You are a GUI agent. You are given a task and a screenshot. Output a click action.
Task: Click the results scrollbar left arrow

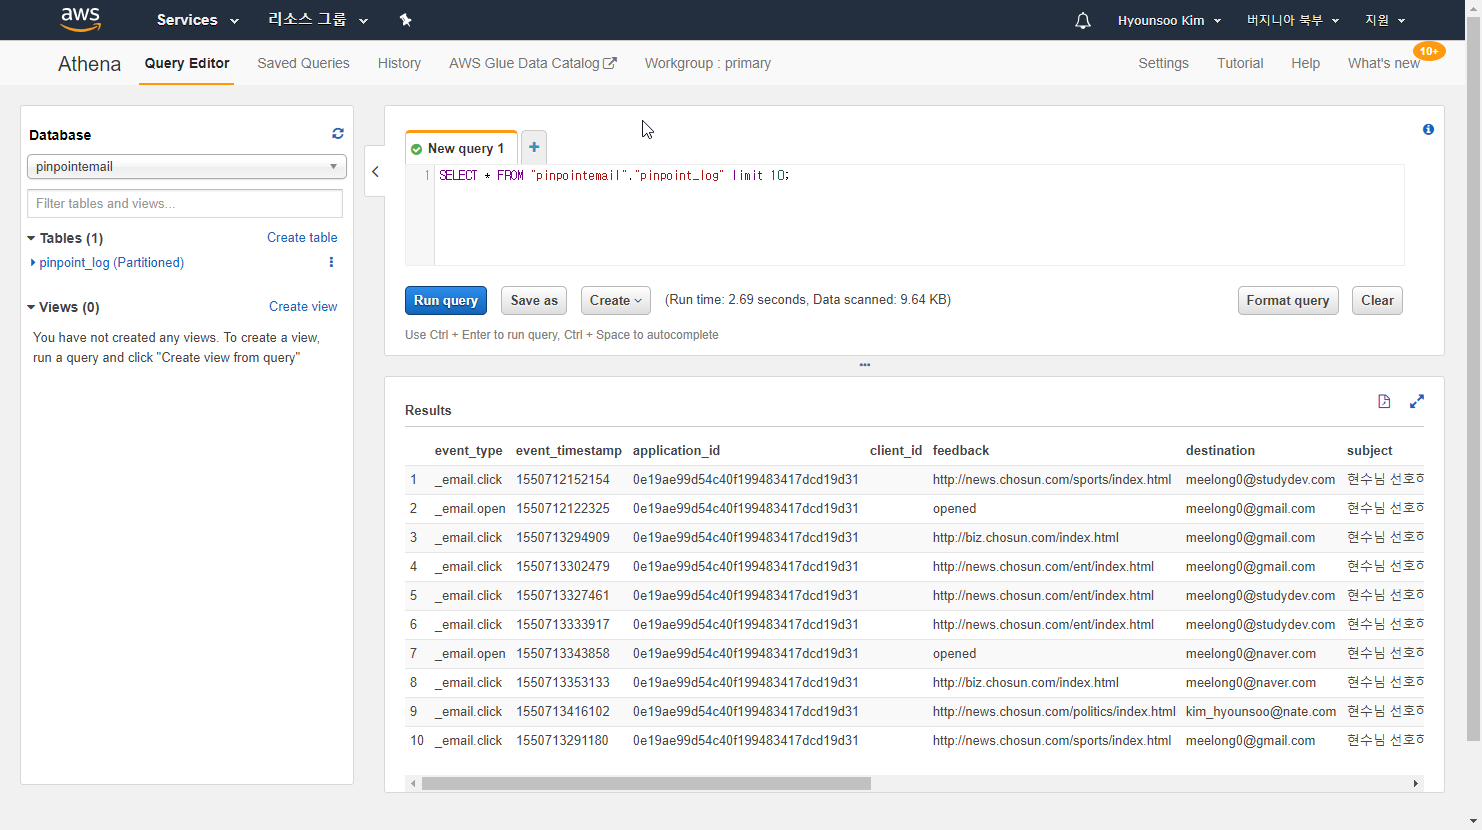point(413,784)
